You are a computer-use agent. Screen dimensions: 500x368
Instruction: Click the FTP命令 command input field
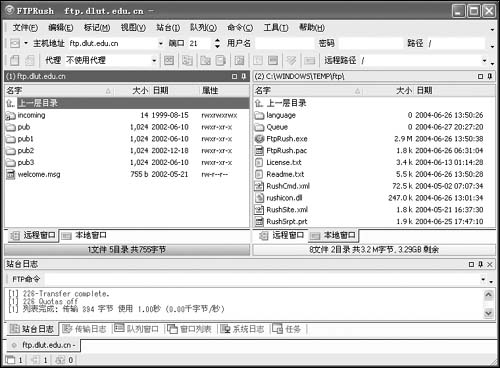(x=262, y=279)
